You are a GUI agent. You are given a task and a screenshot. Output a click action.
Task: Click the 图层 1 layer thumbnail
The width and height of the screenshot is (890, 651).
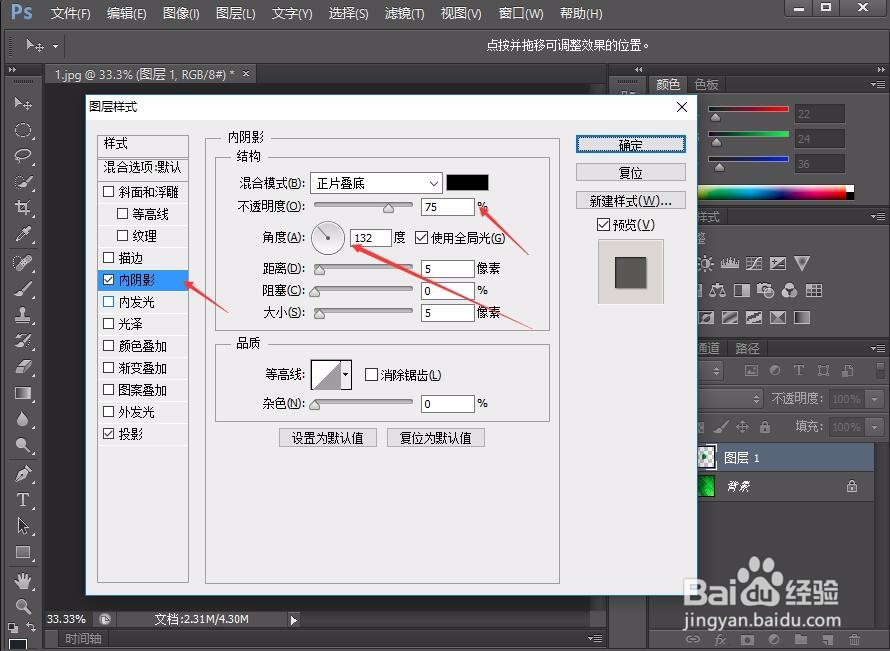pyautogui.click(x=709, y=457)
